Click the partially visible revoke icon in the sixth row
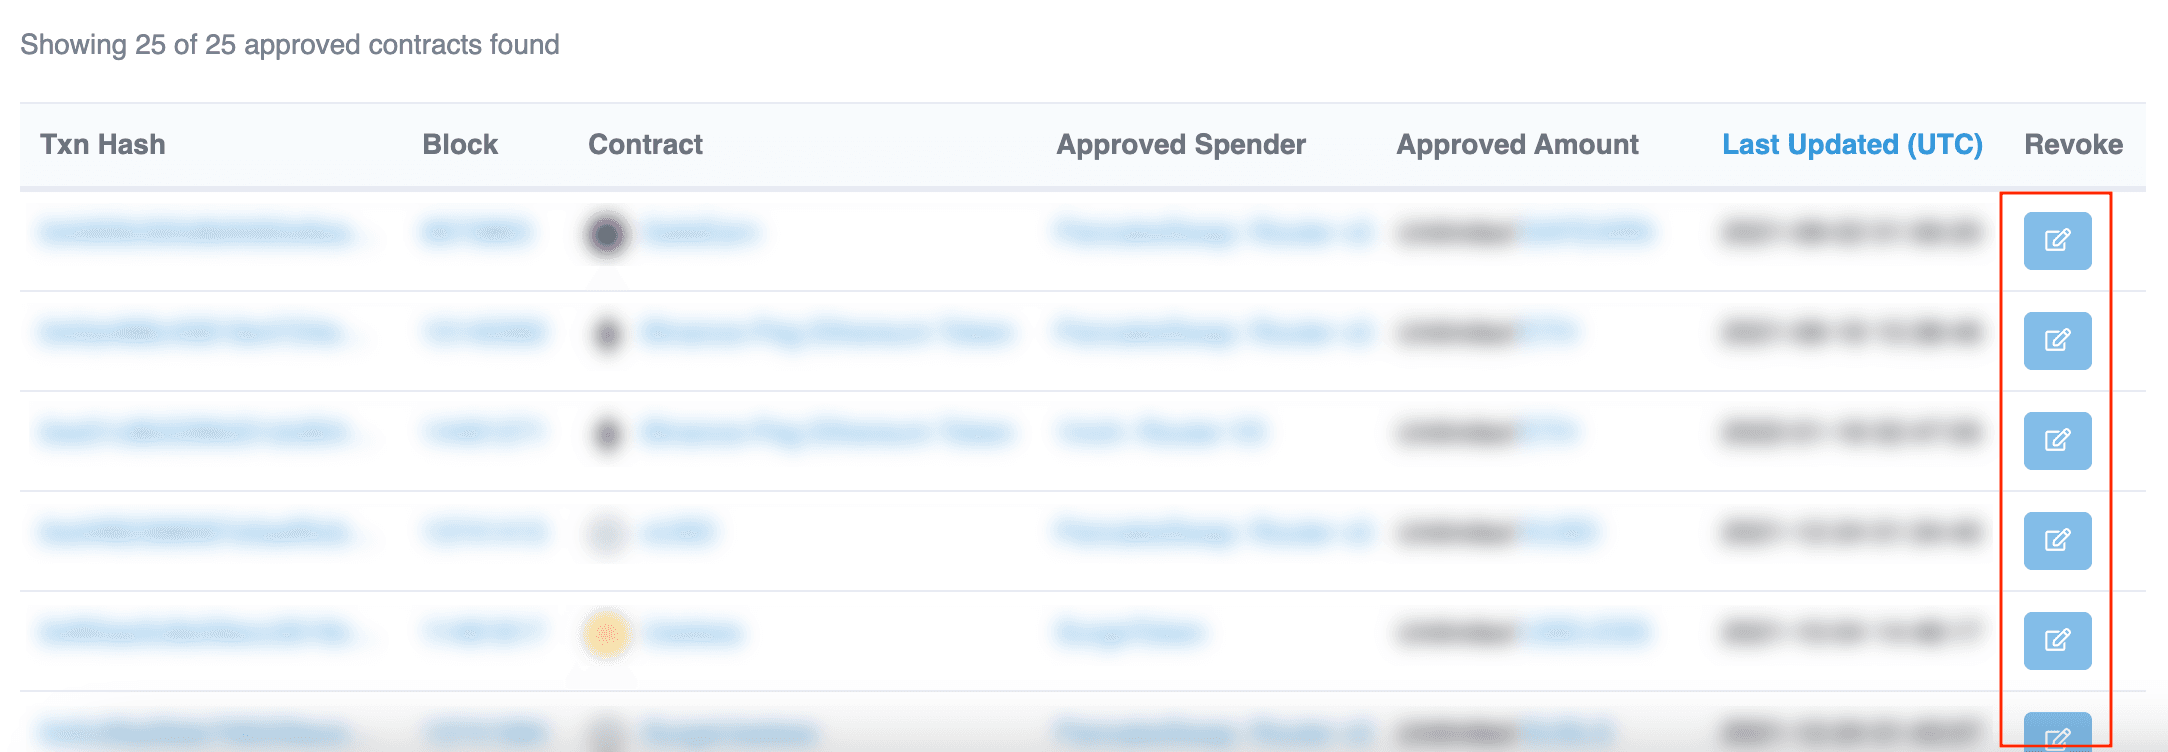 [x=2057, y=732]
